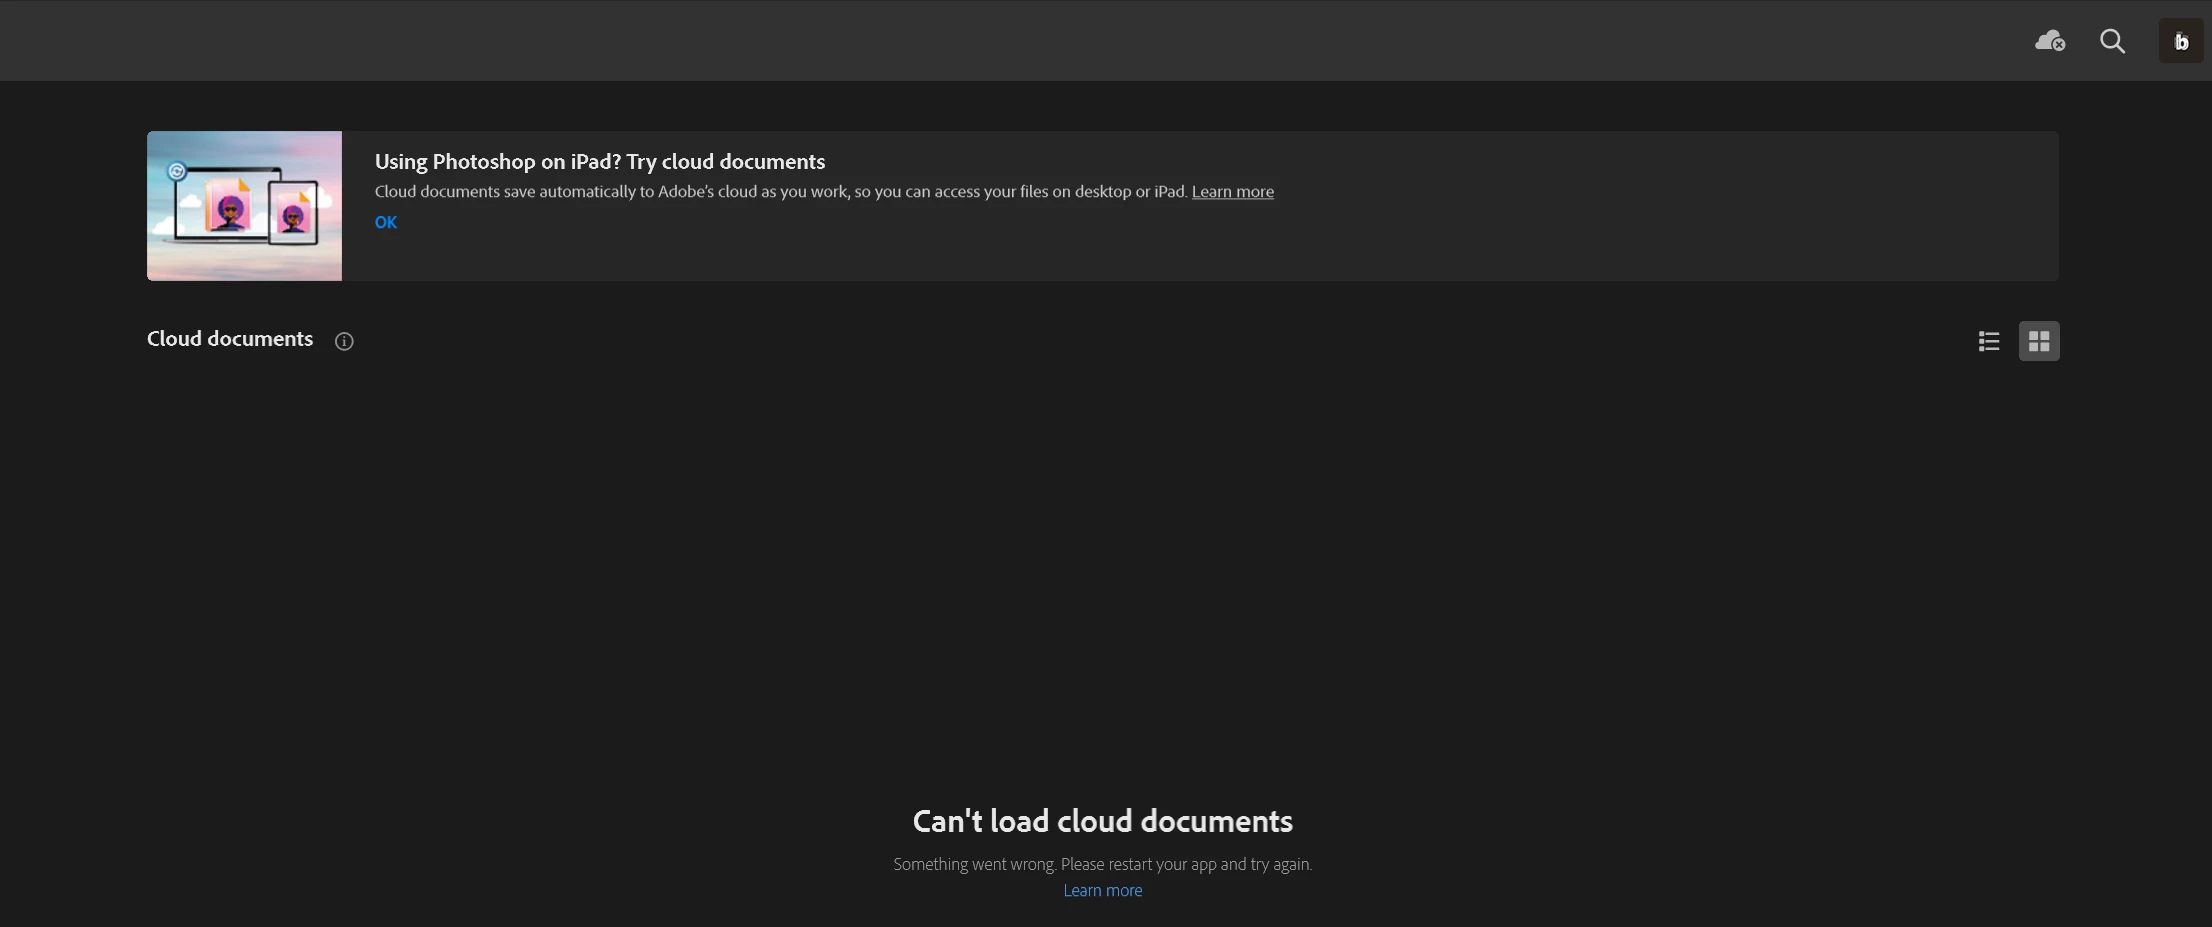2212x927 pixels.
Task: Select 'Can't load cloud documents' message
Action: point(1102,821)
